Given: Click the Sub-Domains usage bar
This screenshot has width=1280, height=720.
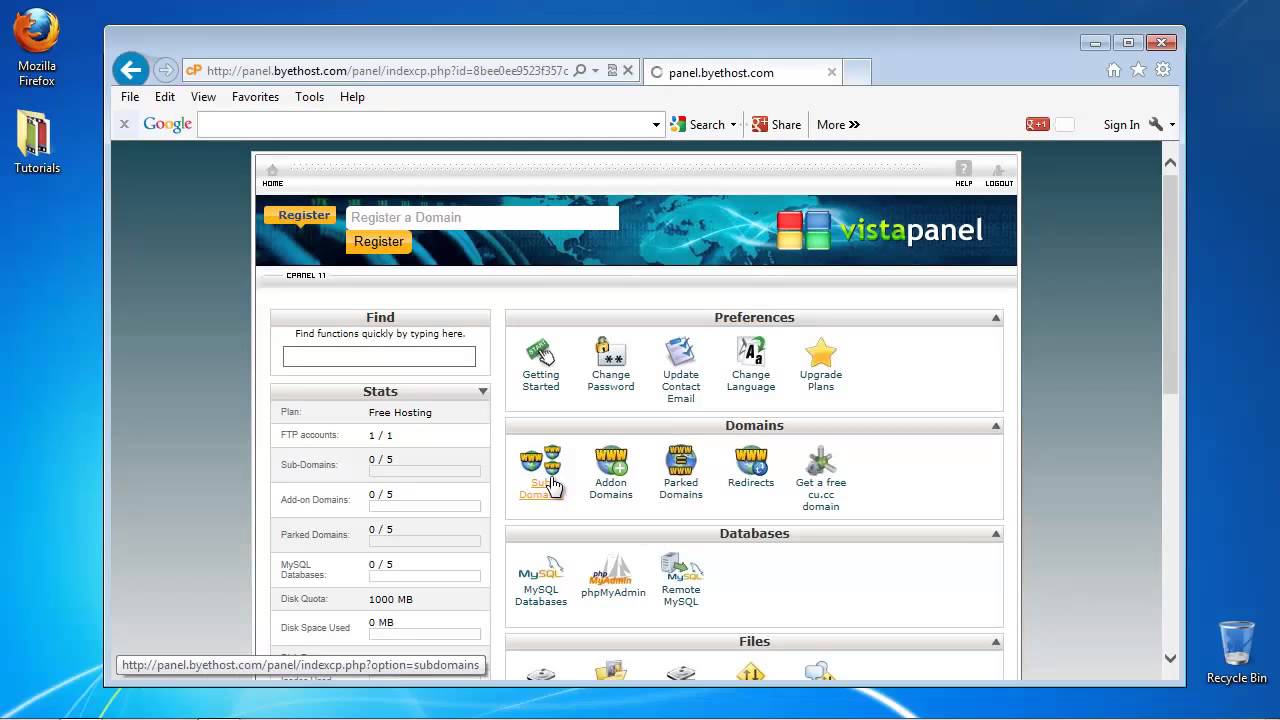Looking at the screenshot, I should point(425,471).
